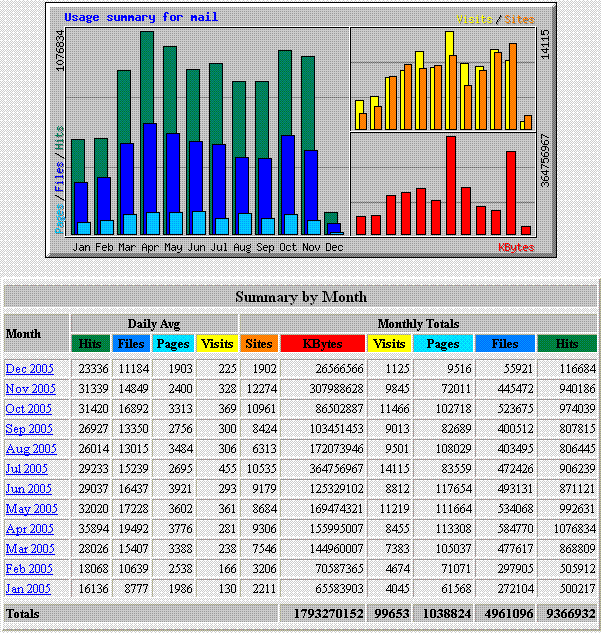This screenshot has height=633, width=601.
Task: Select the Feb 2005 link
Action: (x=30, y=569)
